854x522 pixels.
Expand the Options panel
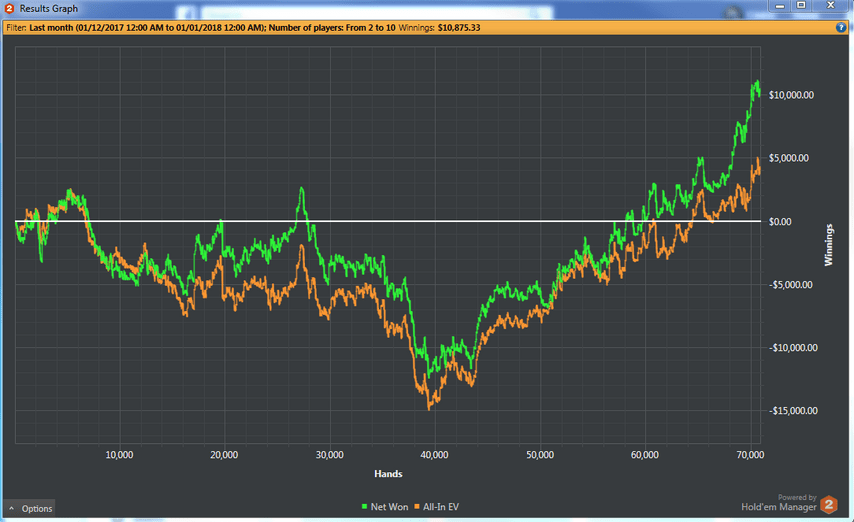[x=30, y=508]
